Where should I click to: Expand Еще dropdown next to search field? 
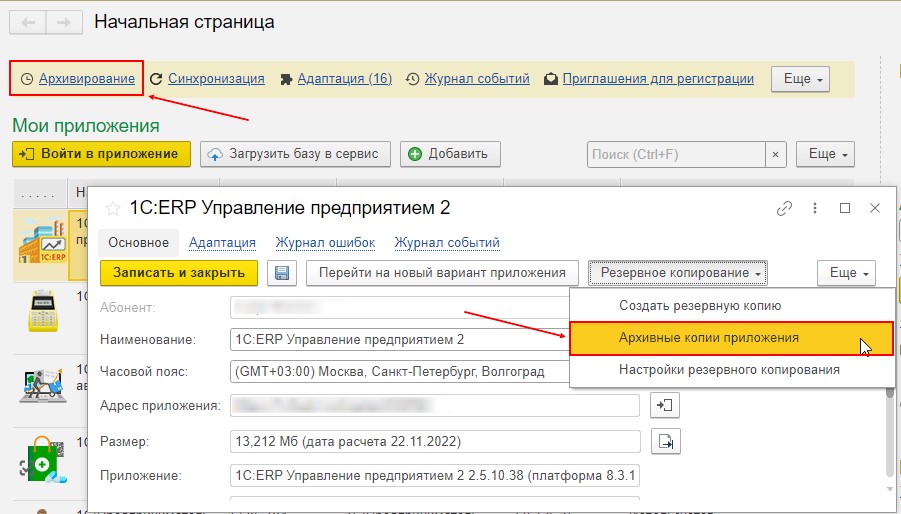(825, 154)
